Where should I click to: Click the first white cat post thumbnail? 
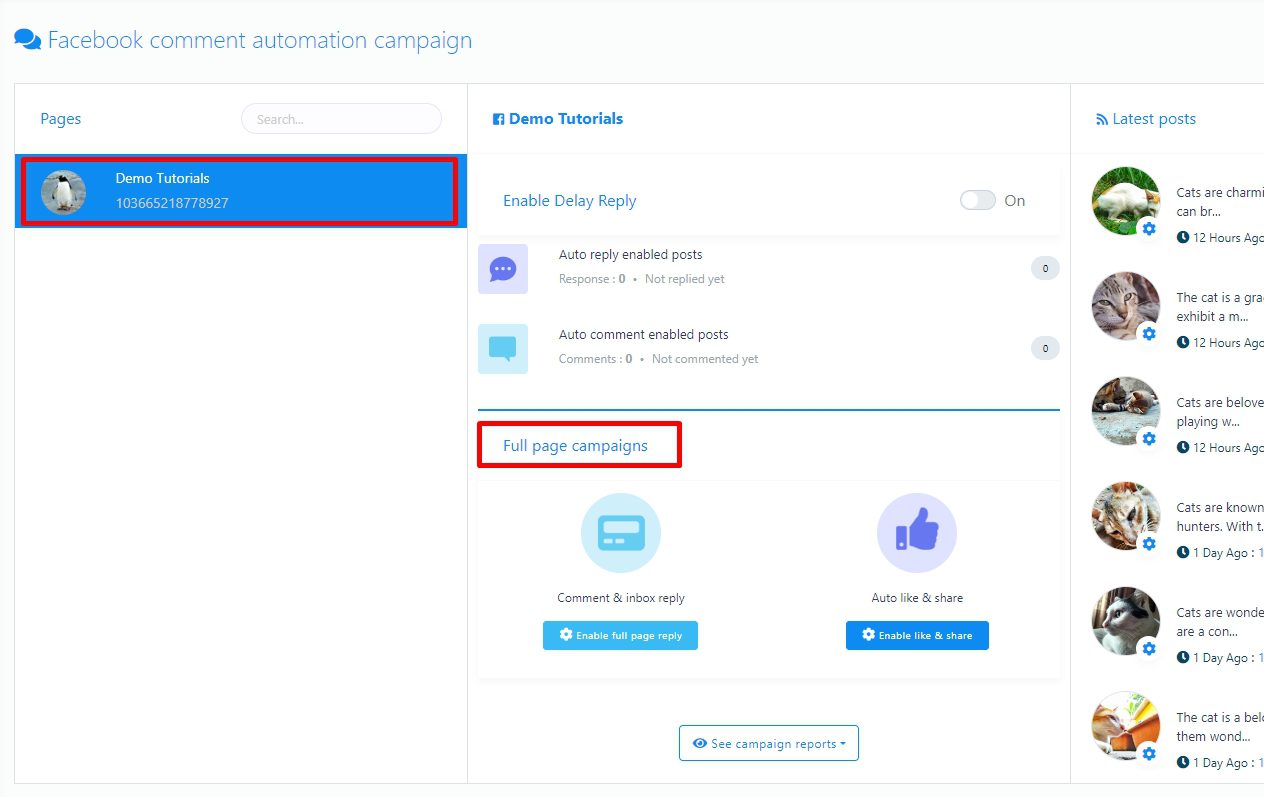(x=1124, y=199)
